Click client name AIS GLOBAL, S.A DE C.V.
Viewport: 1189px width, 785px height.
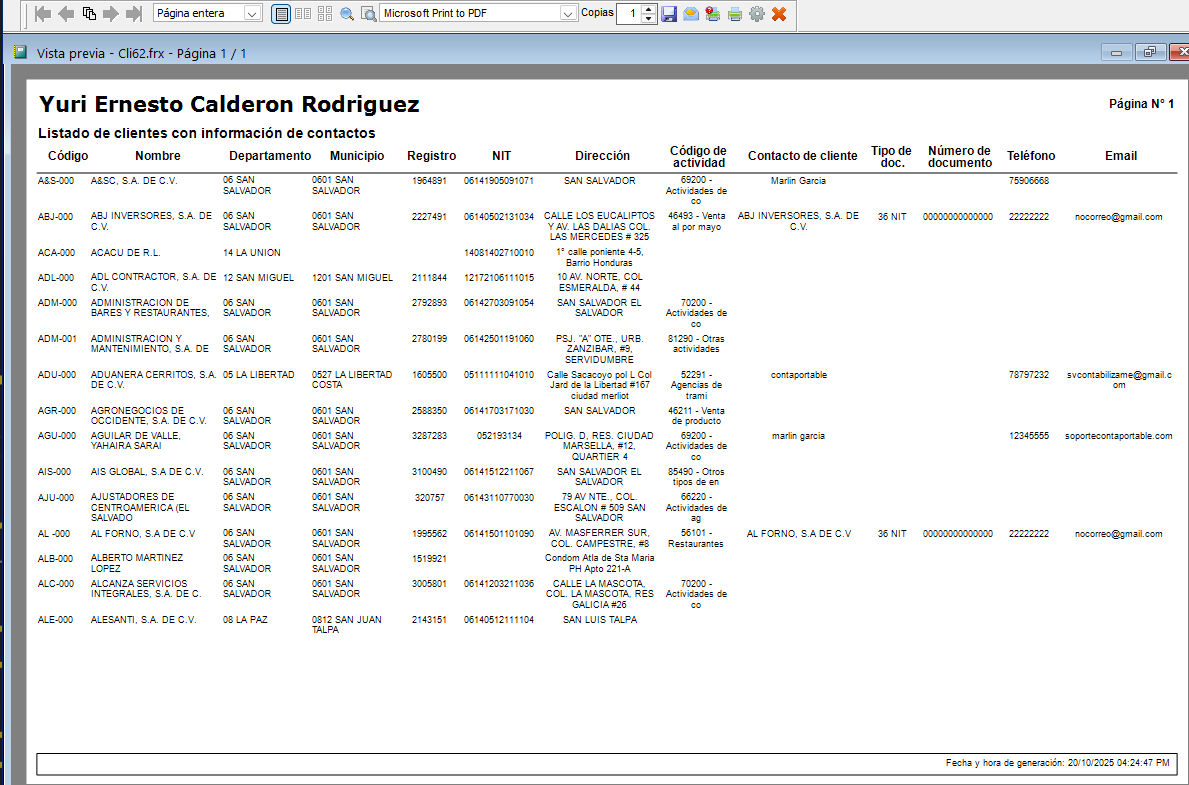(147, 472)
